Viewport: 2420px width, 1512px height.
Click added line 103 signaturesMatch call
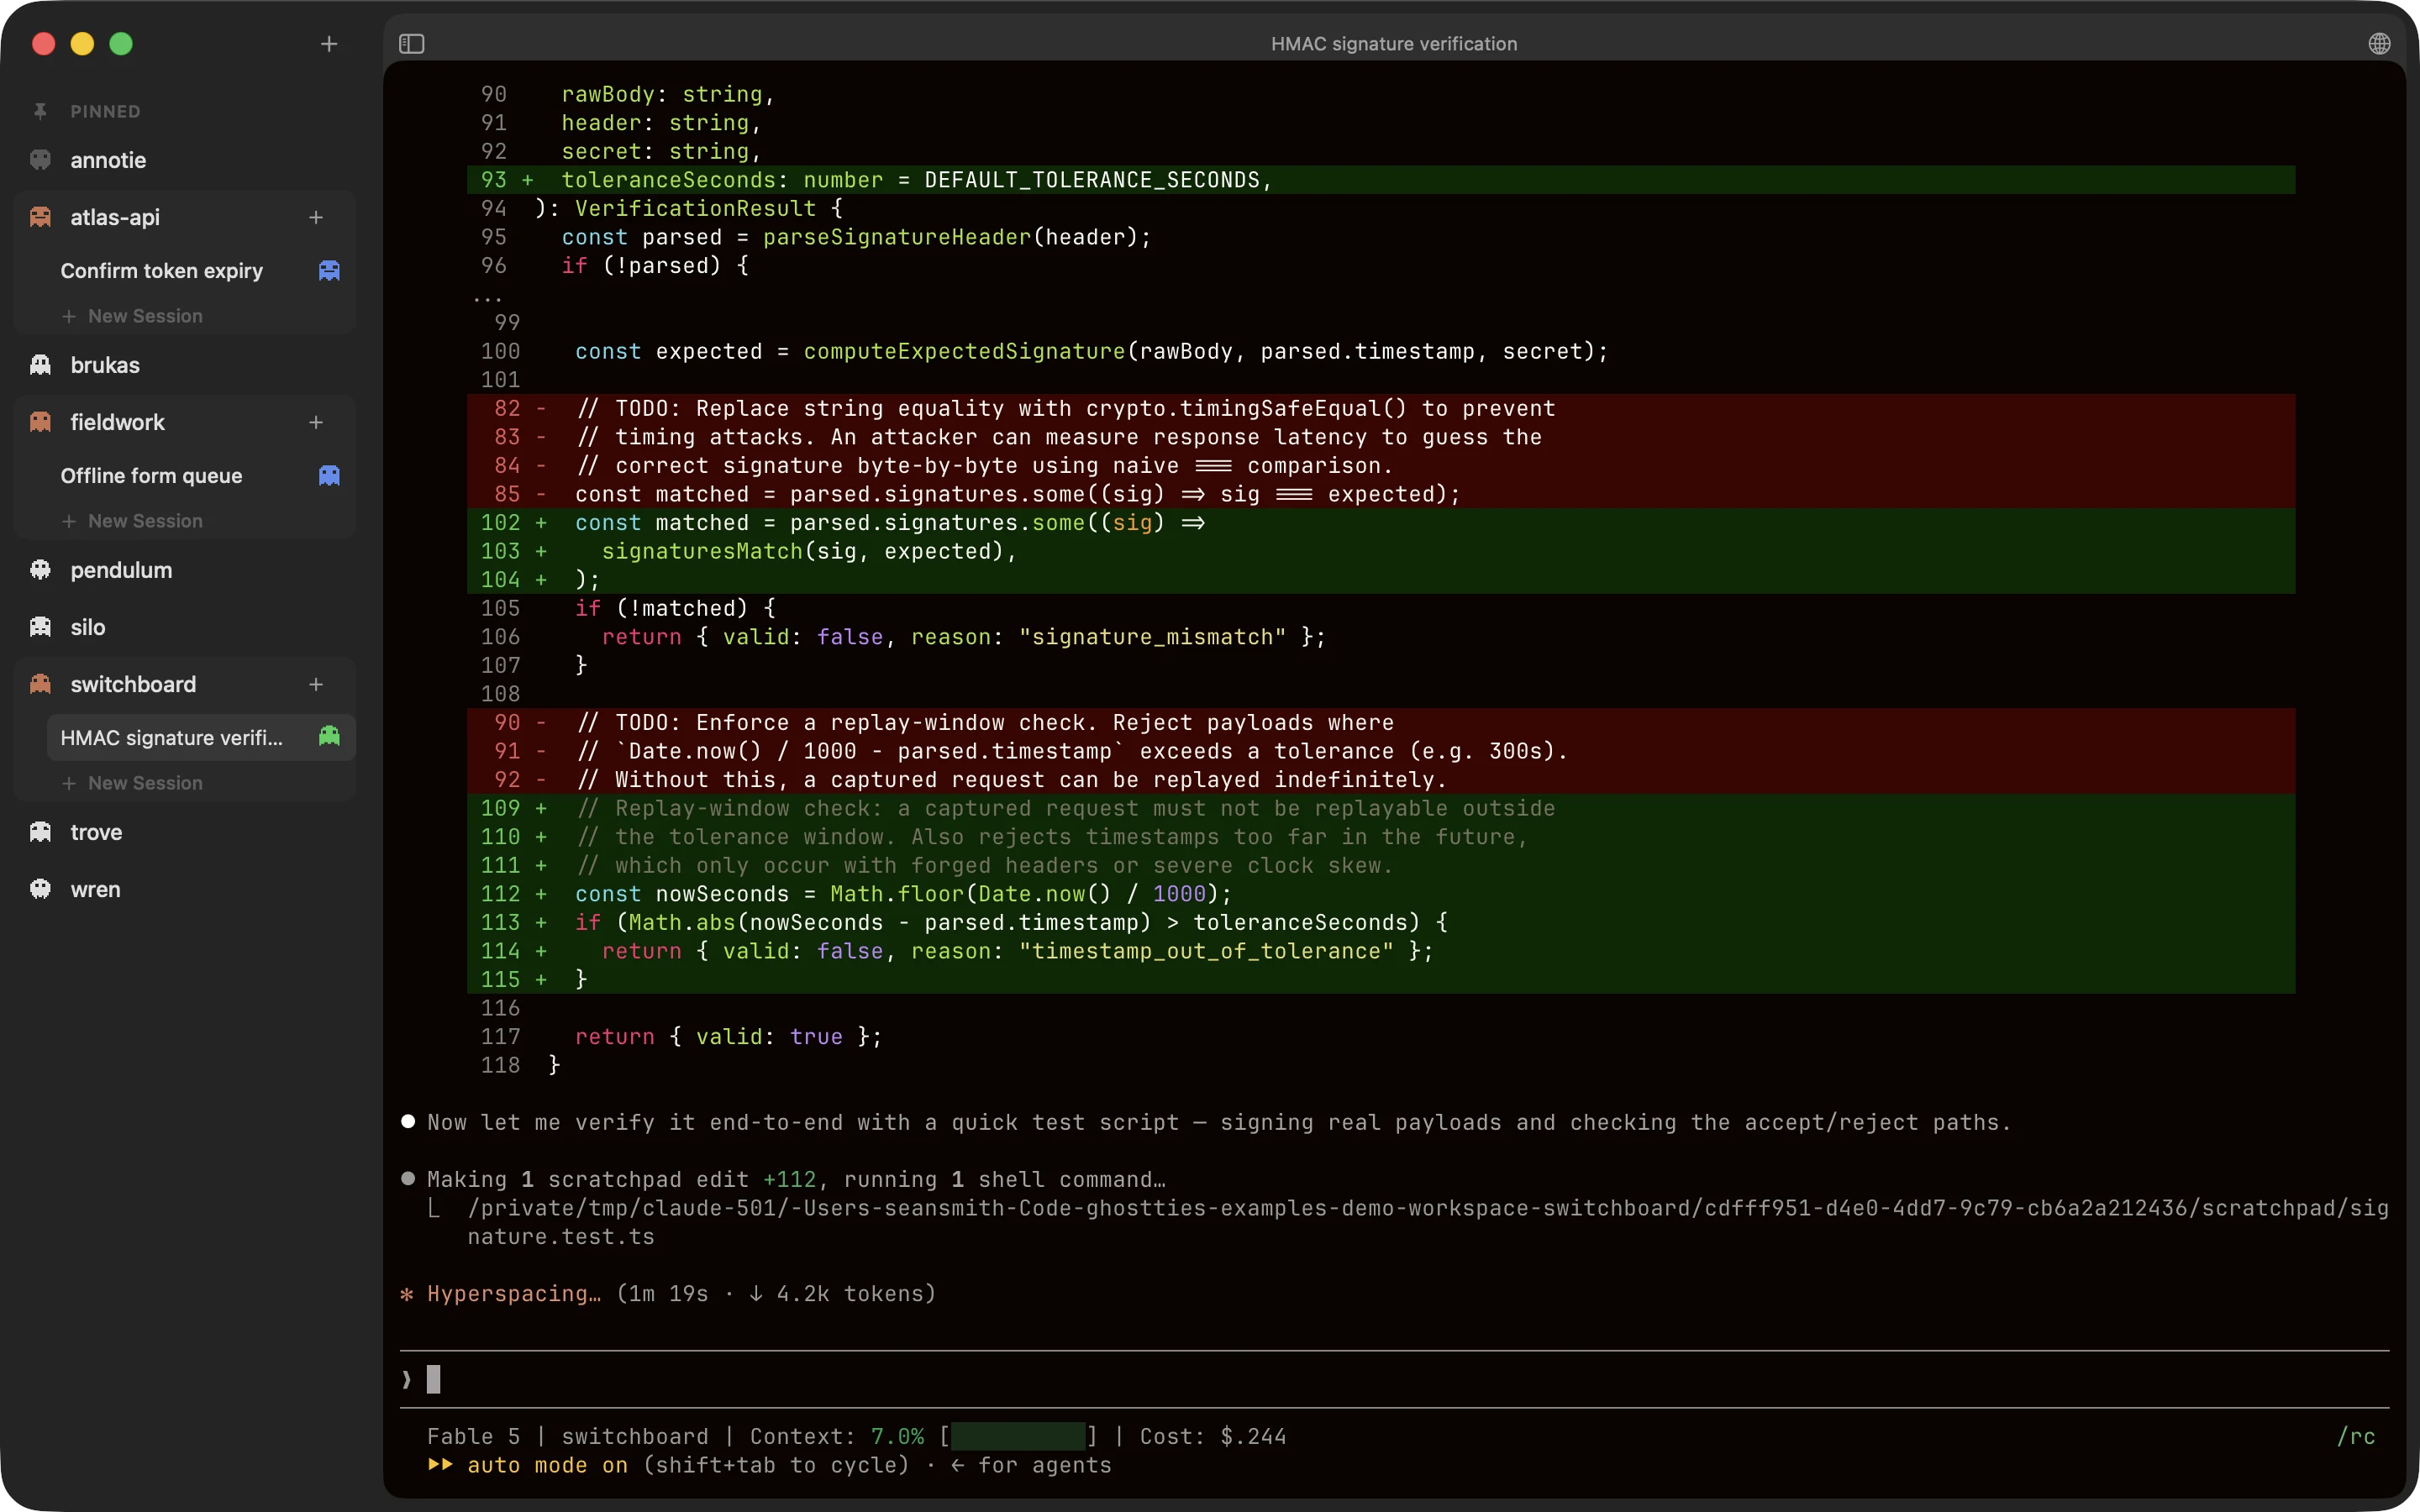(x=1381, y=551)
